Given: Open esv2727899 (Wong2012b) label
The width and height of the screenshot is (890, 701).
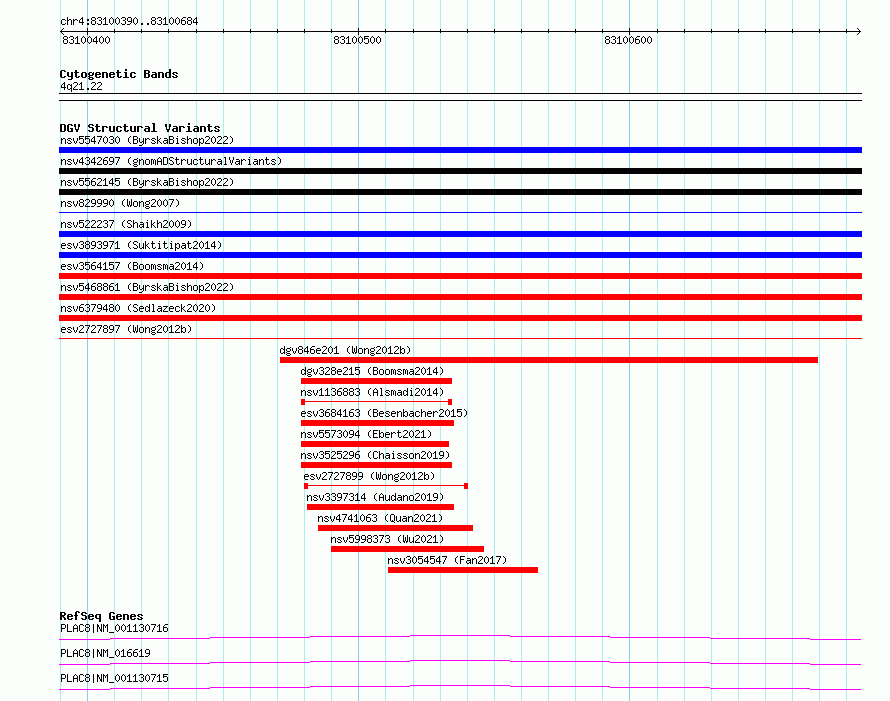Looking at the screenshot, I should [x=369, y=476].
